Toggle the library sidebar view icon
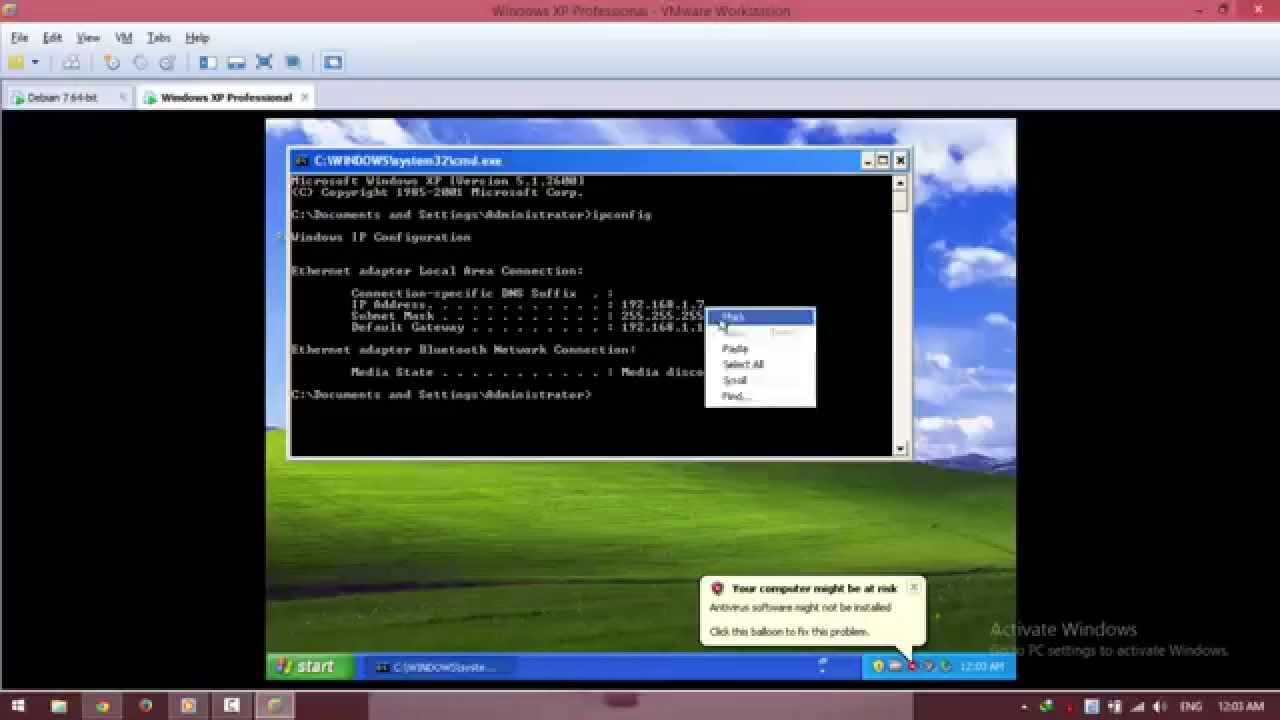Viewport: 1280px width, 720px height. coord(208,62)
